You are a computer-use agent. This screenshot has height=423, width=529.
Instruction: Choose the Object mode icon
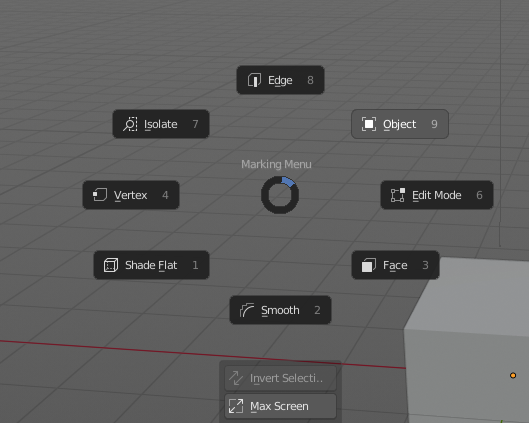pyautogui.click(x=369, y=124)
